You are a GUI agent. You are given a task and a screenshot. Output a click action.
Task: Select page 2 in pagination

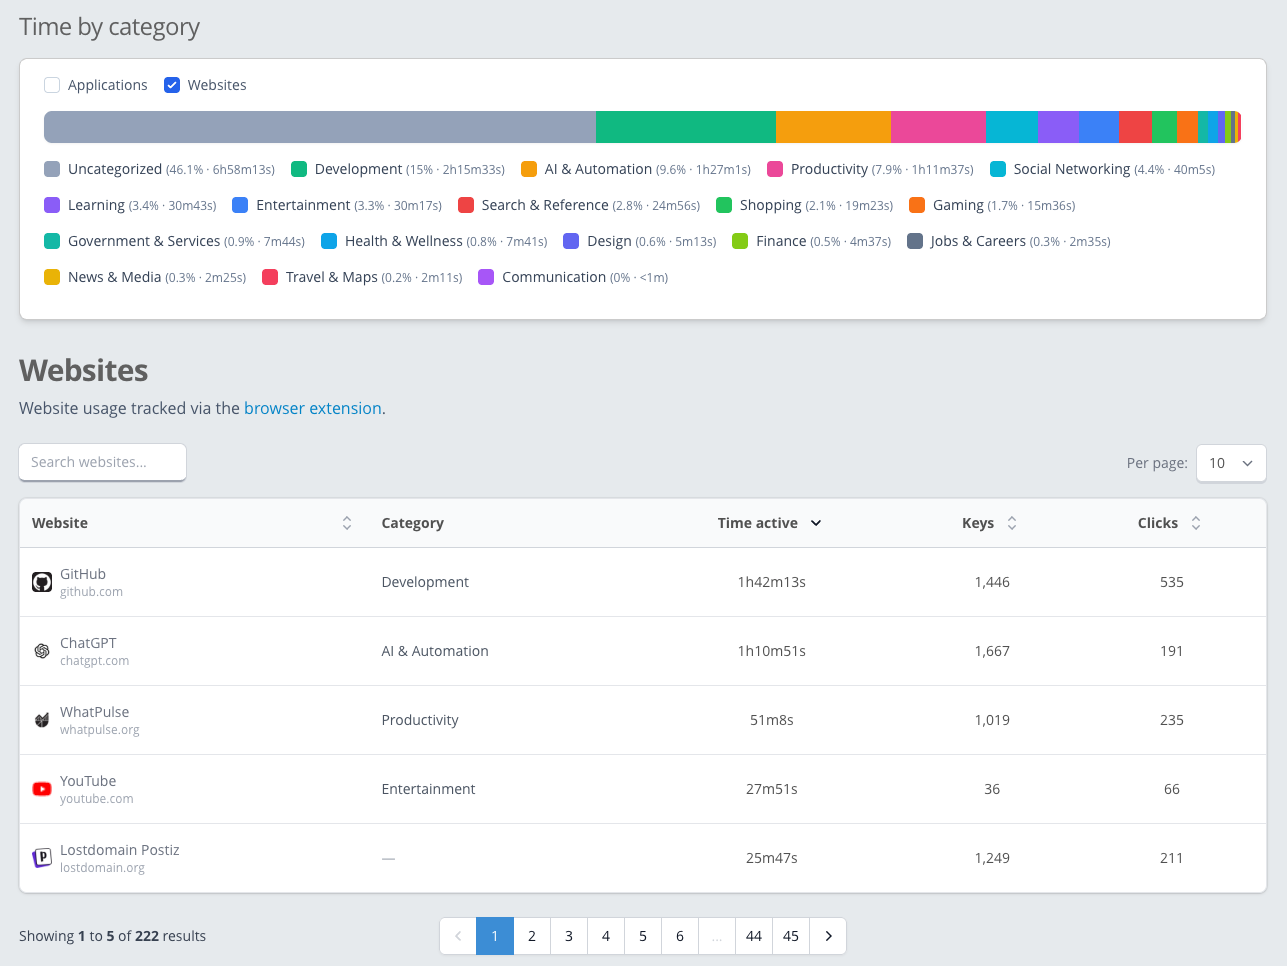tap(531, 936)
